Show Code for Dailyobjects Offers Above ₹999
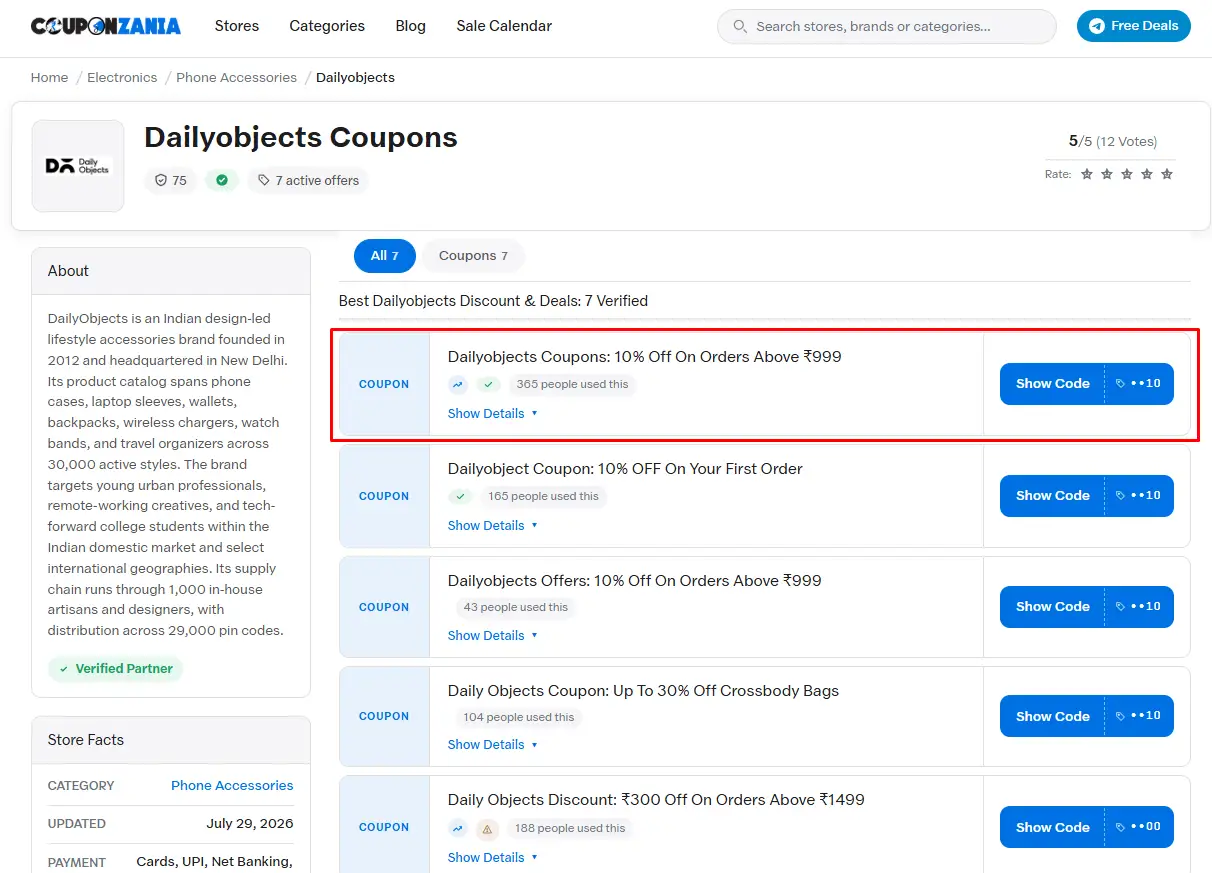 click(x=1087, y=607)
